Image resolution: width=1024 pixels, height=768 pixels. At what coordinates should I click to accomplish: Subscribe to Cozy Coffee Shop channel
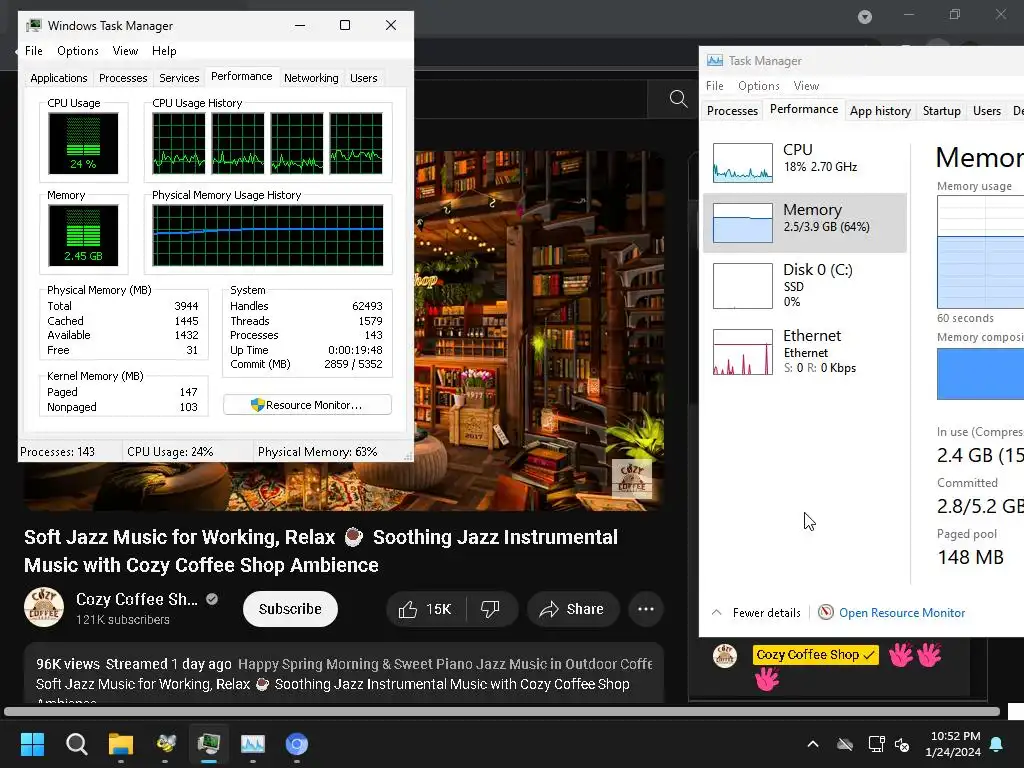pyautogui.click(x=290, y=609)
